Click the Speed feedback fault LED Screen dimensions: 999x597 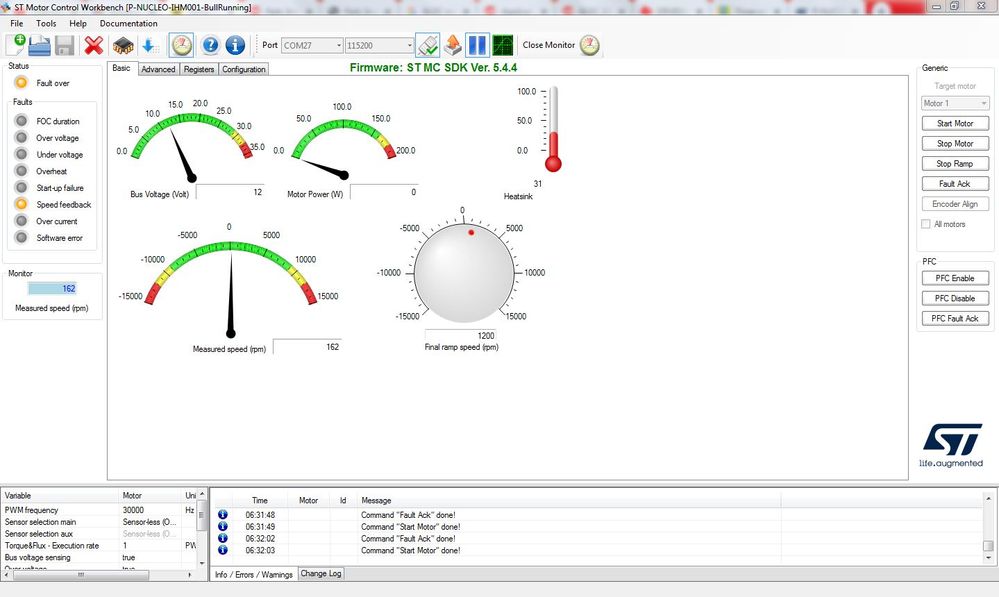(x=21, y=204)
